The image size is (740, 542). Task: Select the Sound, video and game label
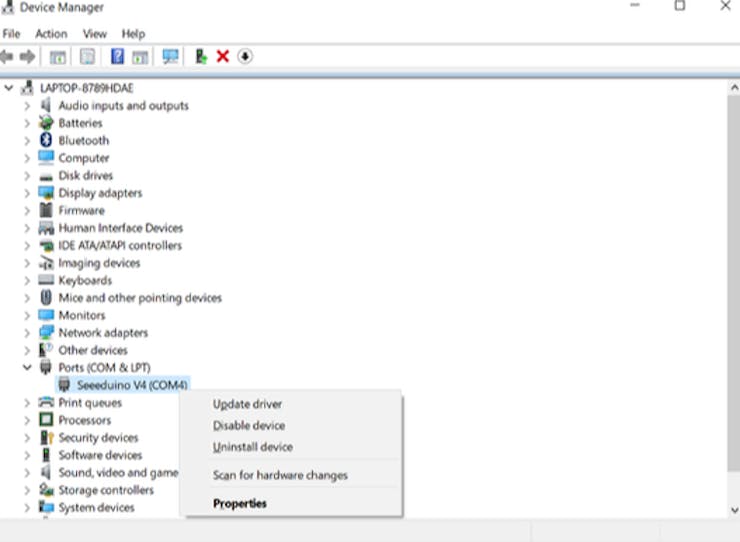118,473
